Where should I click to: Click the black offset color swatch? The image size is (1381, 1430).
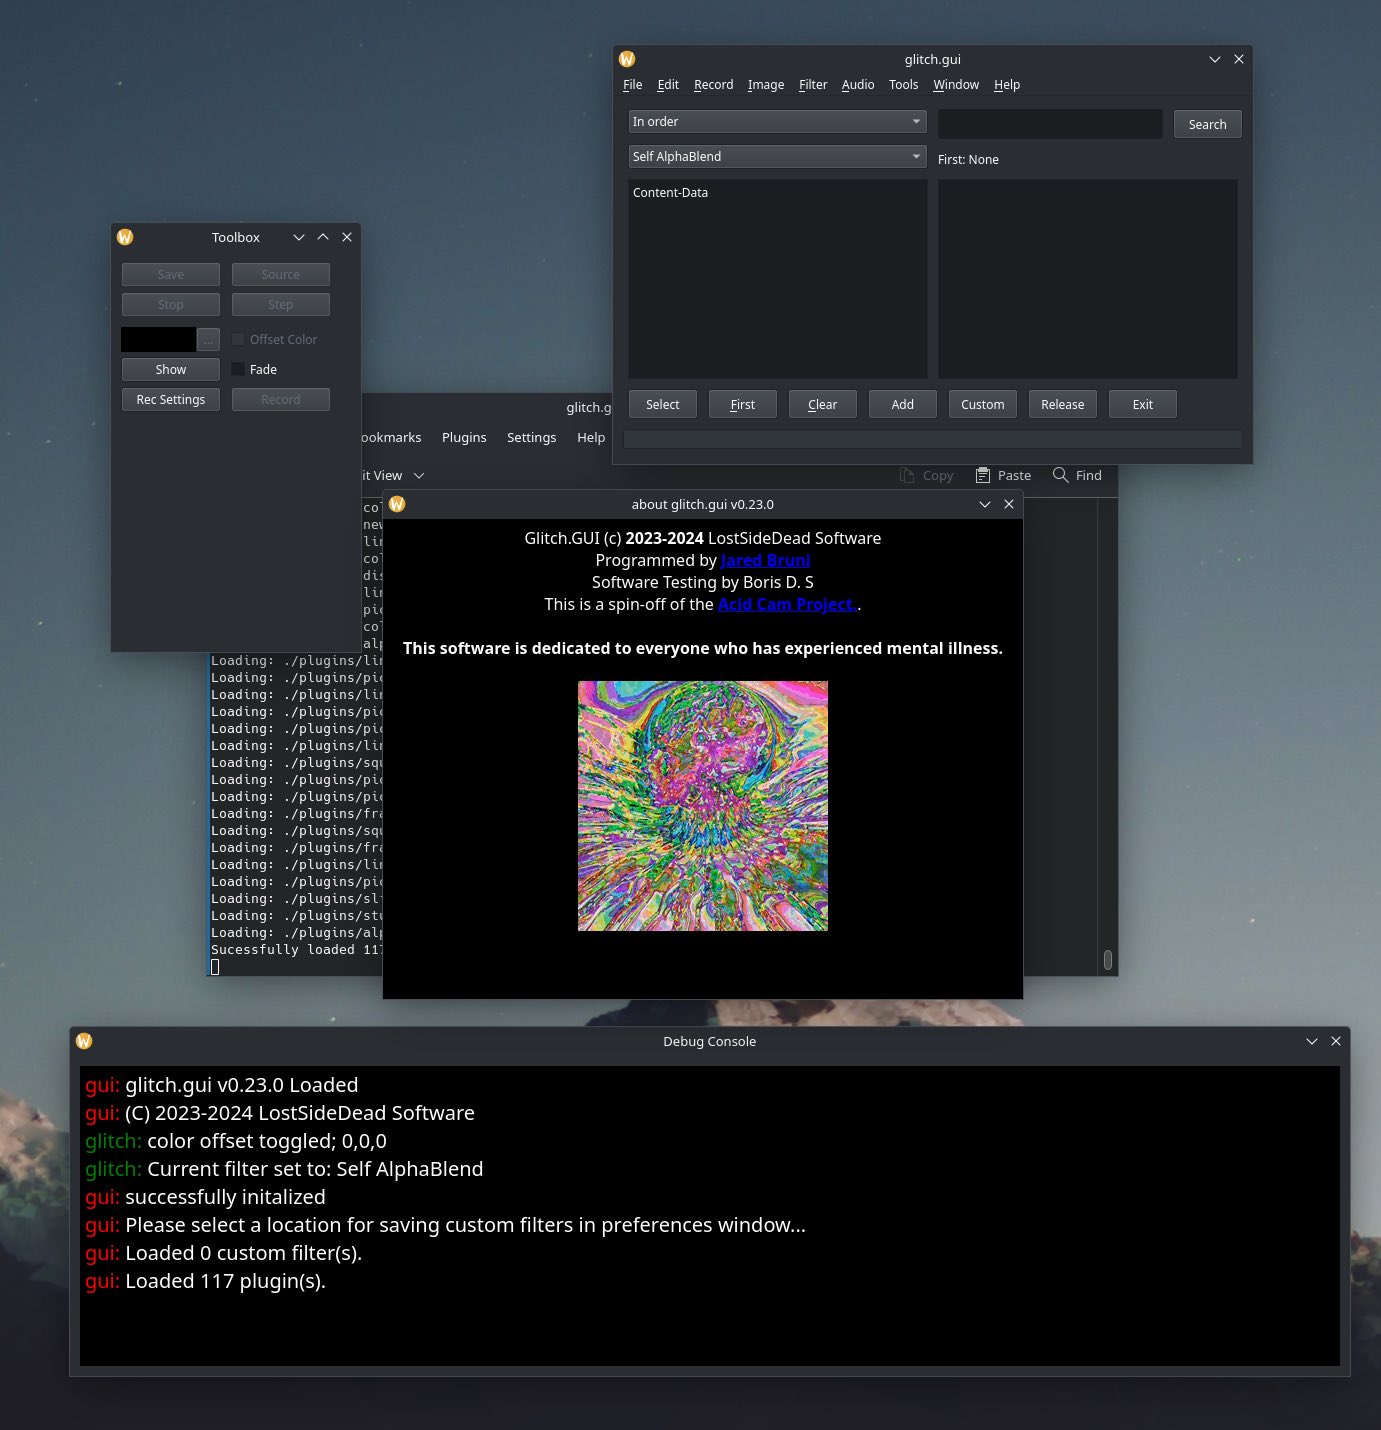pos(158,339)
